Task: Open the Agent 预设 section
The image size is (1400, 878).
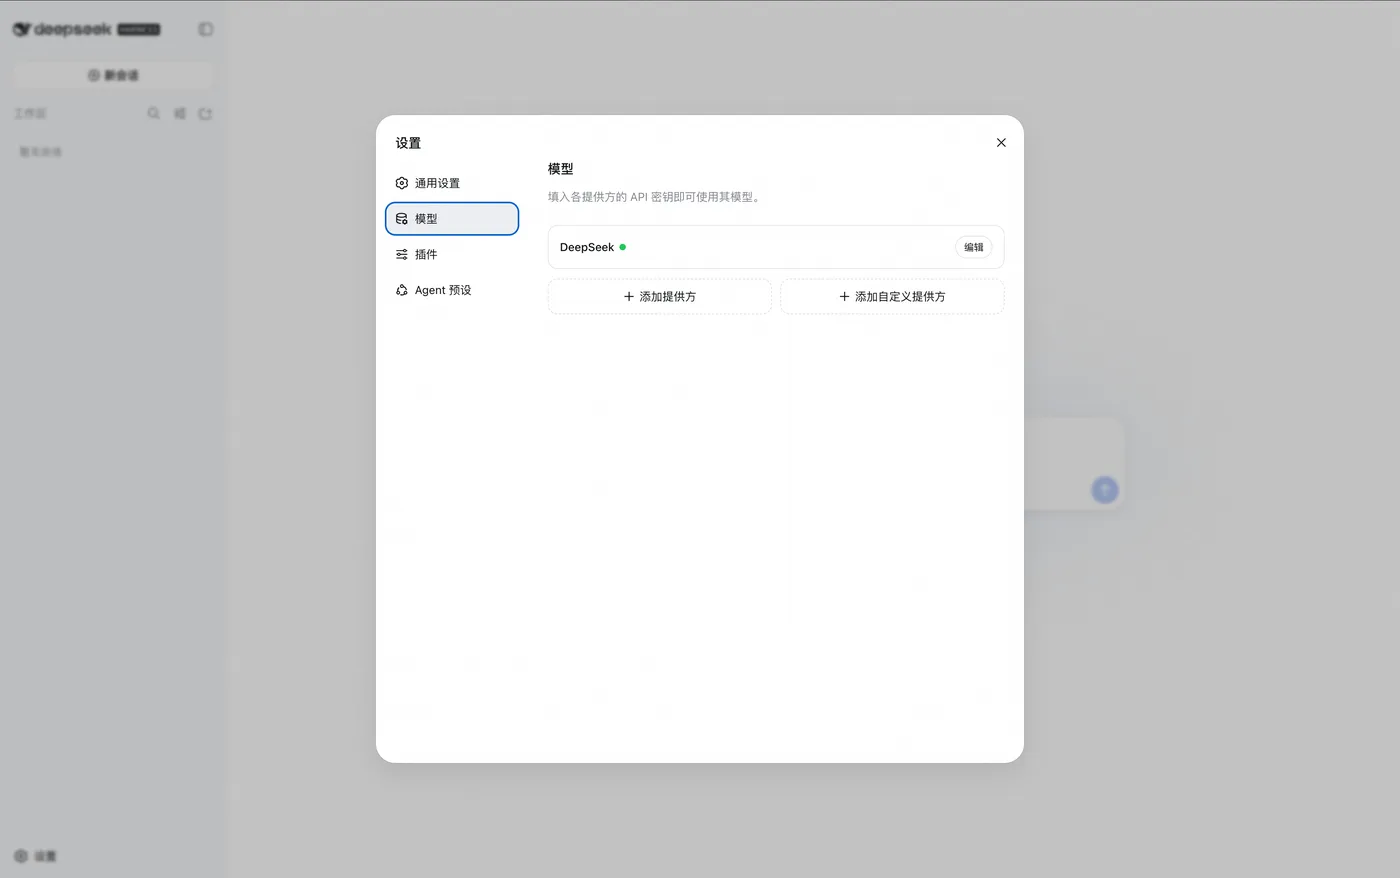Action: (x=452, y=290)
